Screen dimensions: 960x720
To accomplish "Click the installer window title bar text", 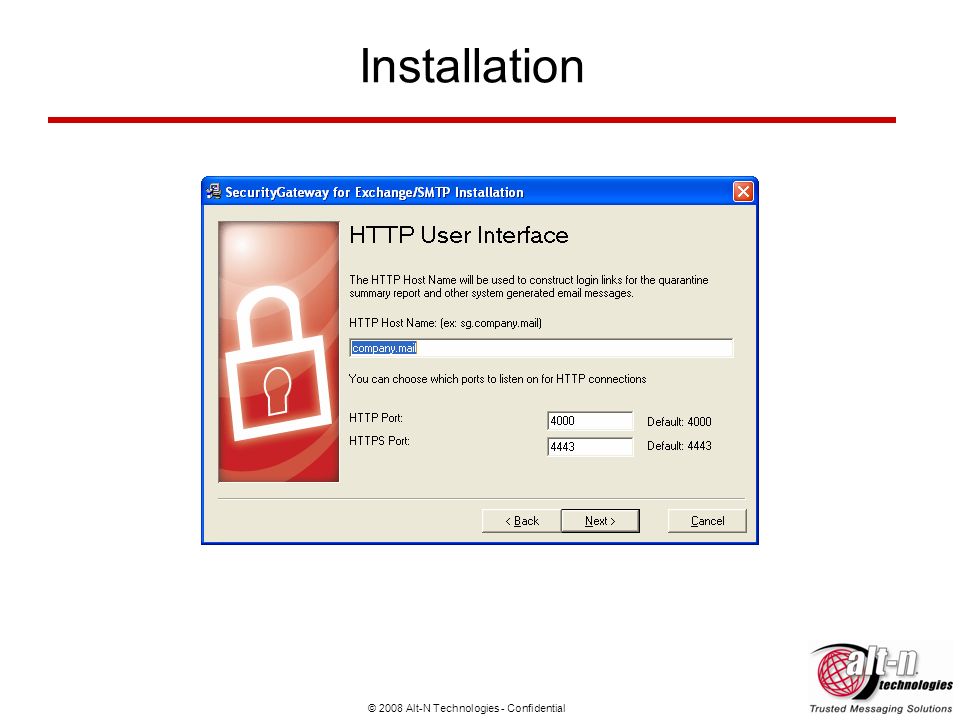I will [374, 192].
